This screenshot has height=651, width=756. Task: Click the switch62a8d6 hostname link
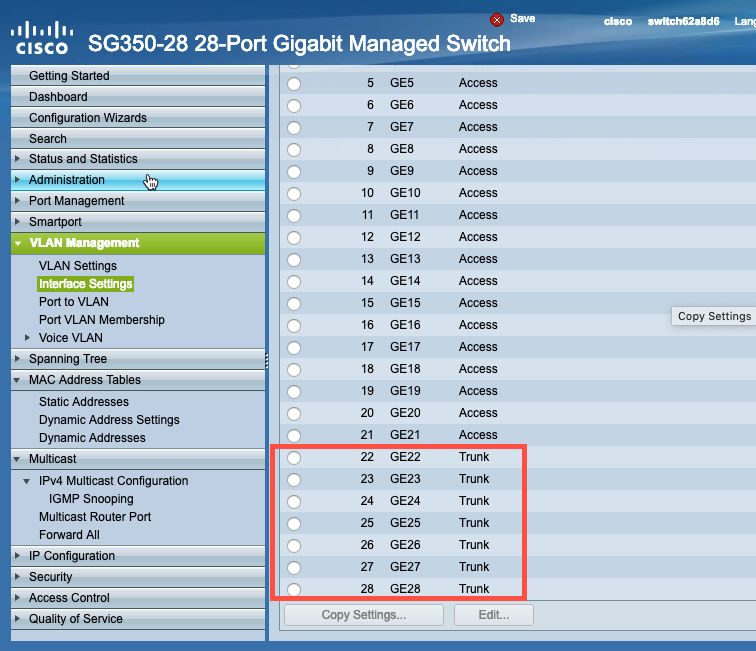683,21
